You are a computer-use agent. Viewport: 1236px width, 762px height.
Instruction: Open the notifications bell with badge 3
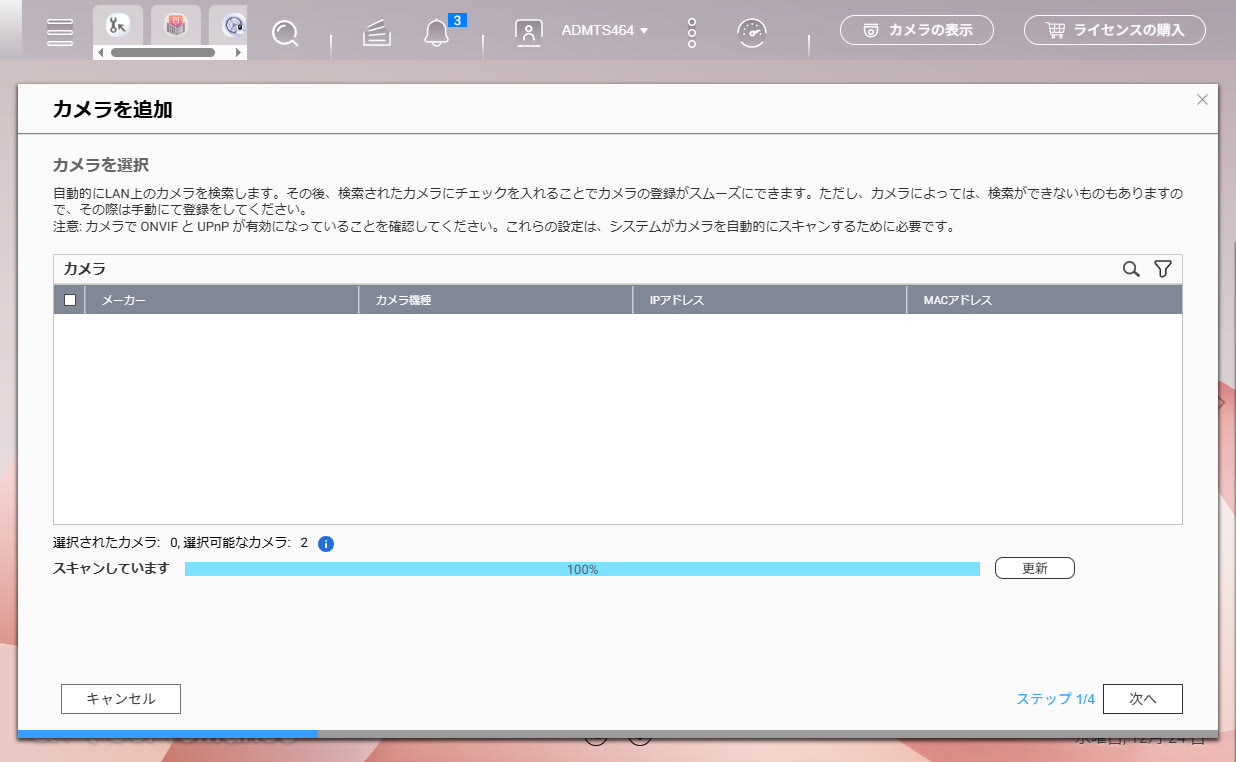(436, 33)
